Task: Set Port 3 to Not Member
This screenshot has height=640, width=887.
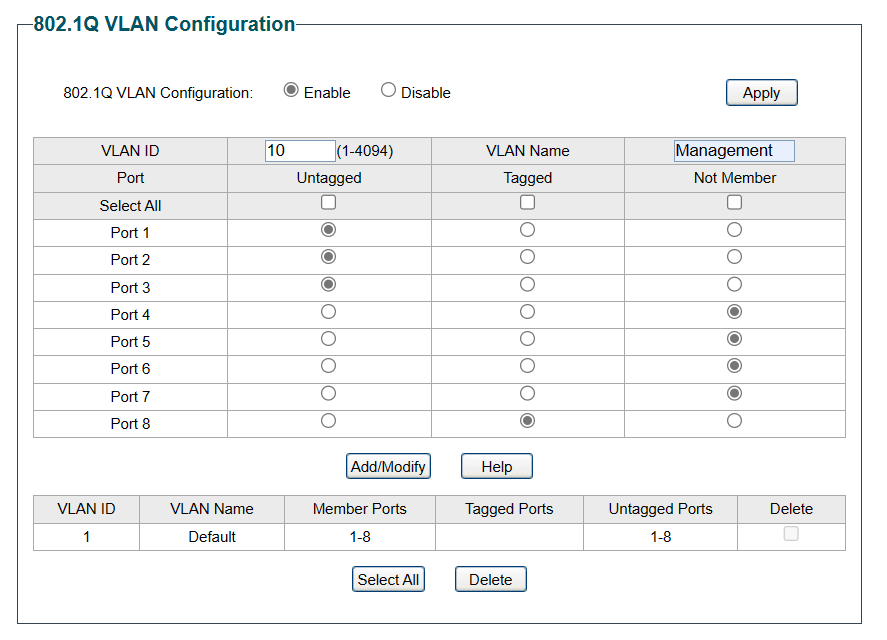Action: click(735, 285)
